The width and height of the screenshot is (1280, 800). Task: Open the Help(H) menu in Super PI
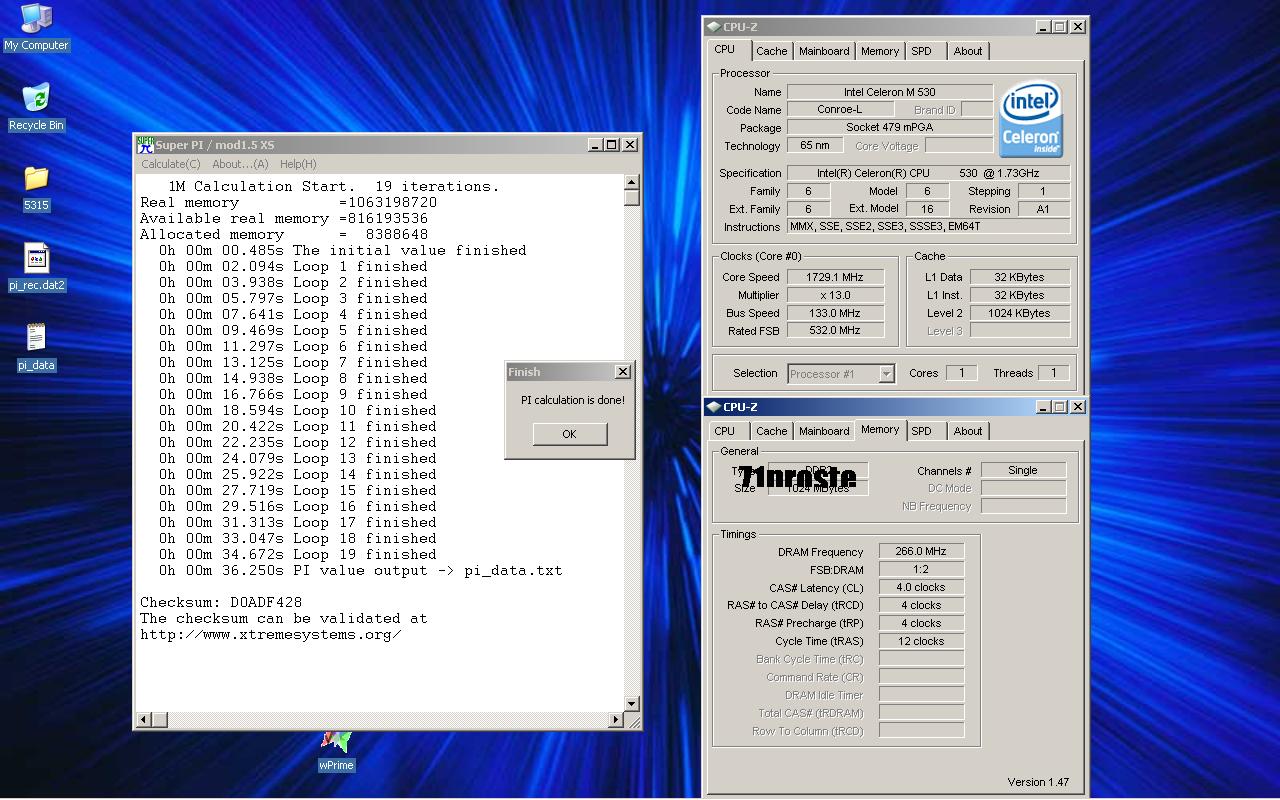pos(298,164)
